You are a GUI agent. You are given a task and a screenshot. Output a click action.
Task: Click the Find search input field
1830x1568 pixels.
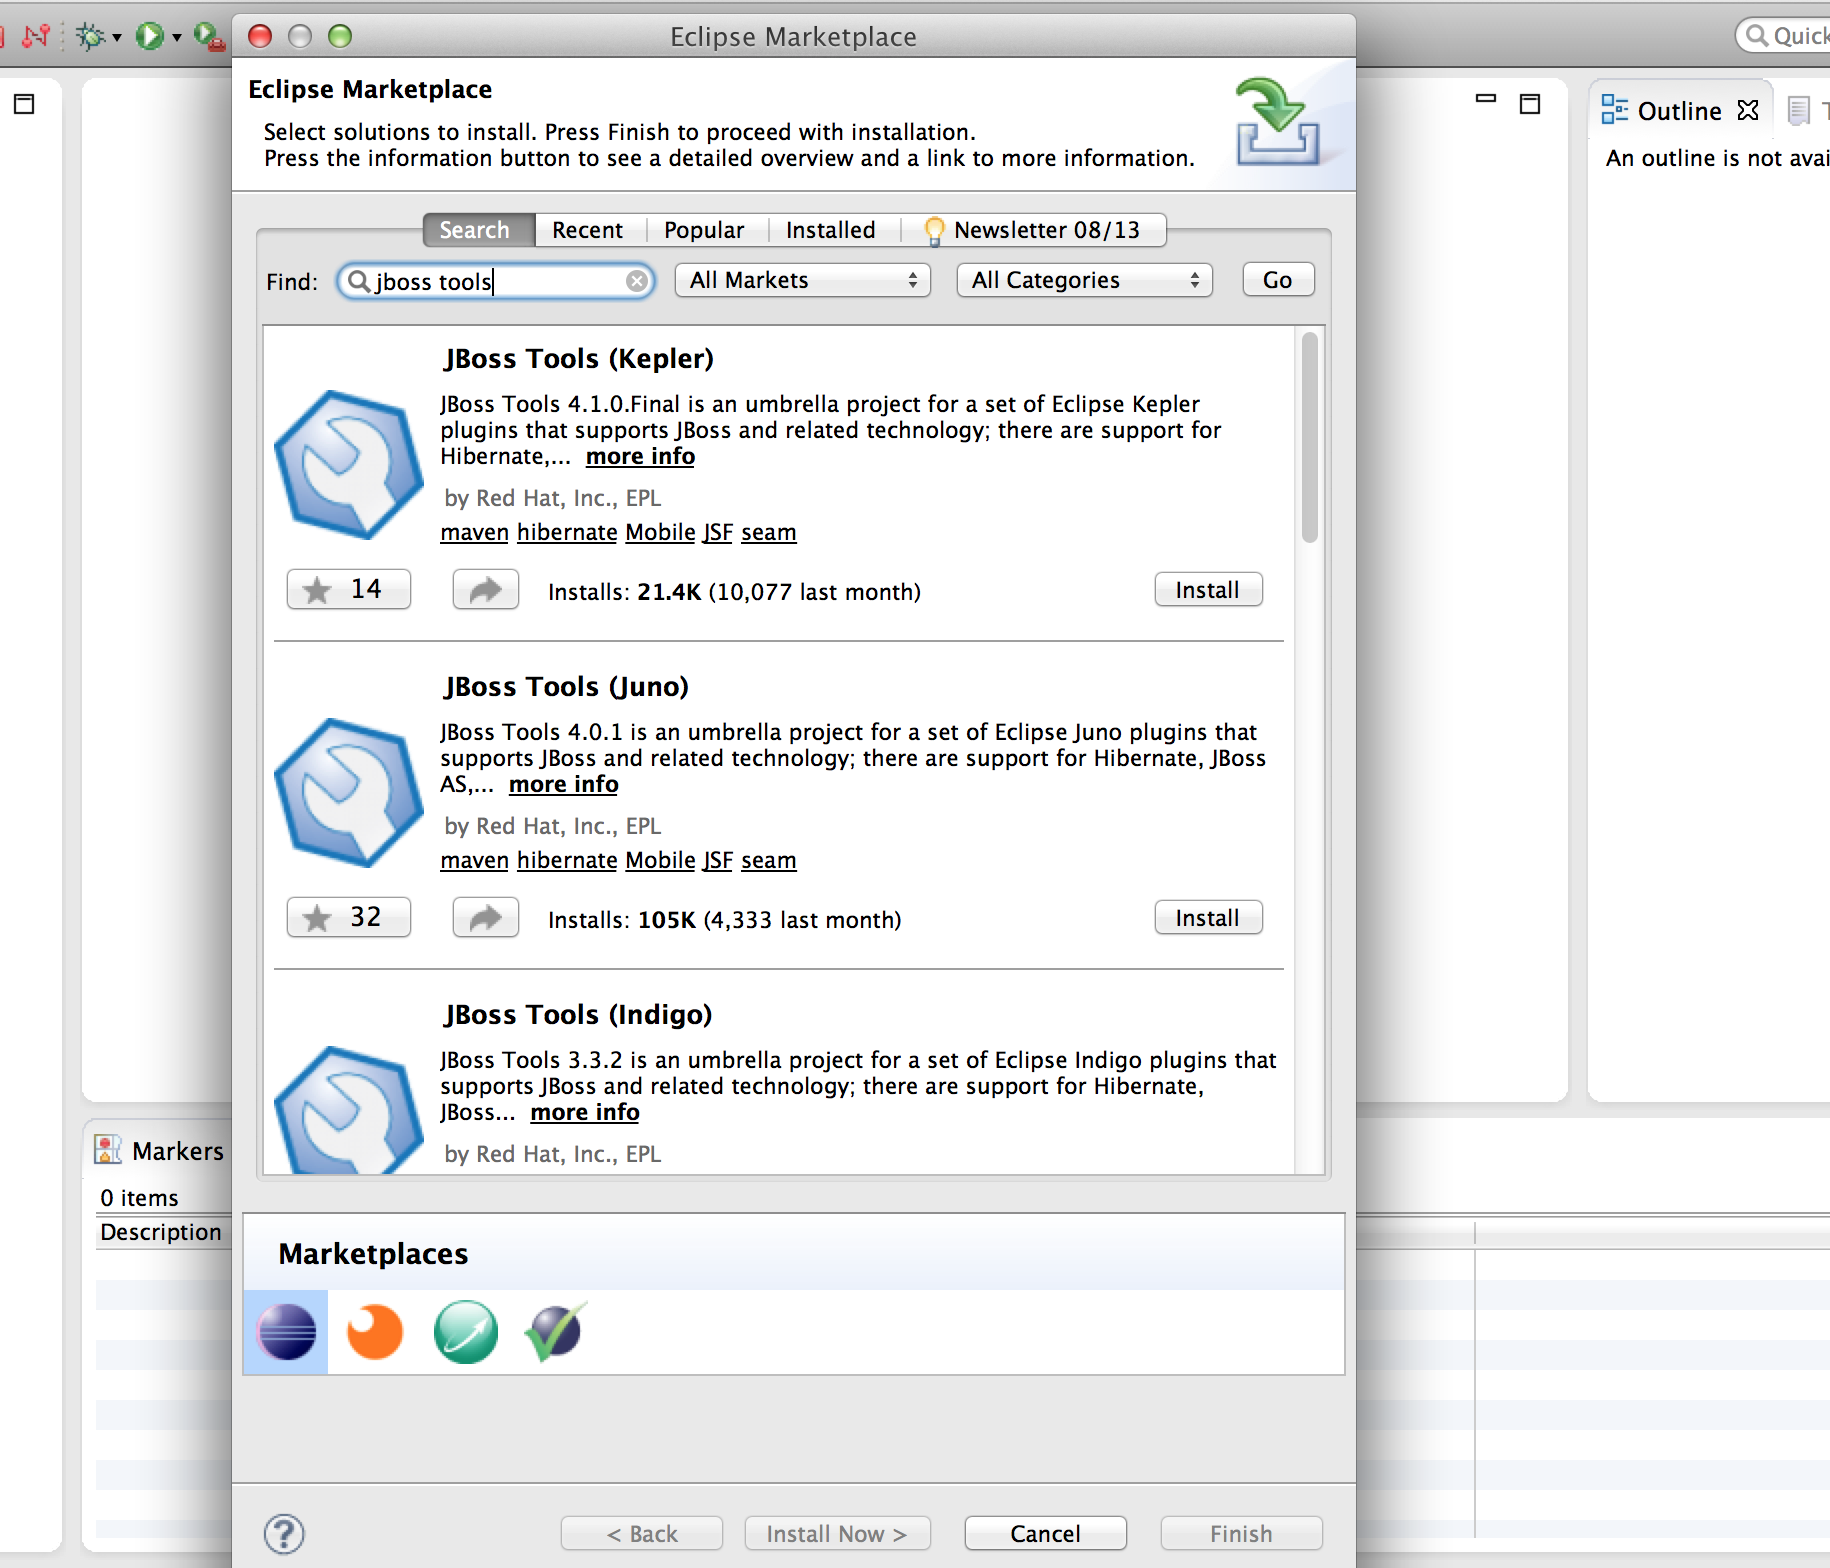(x=498, y=282)
